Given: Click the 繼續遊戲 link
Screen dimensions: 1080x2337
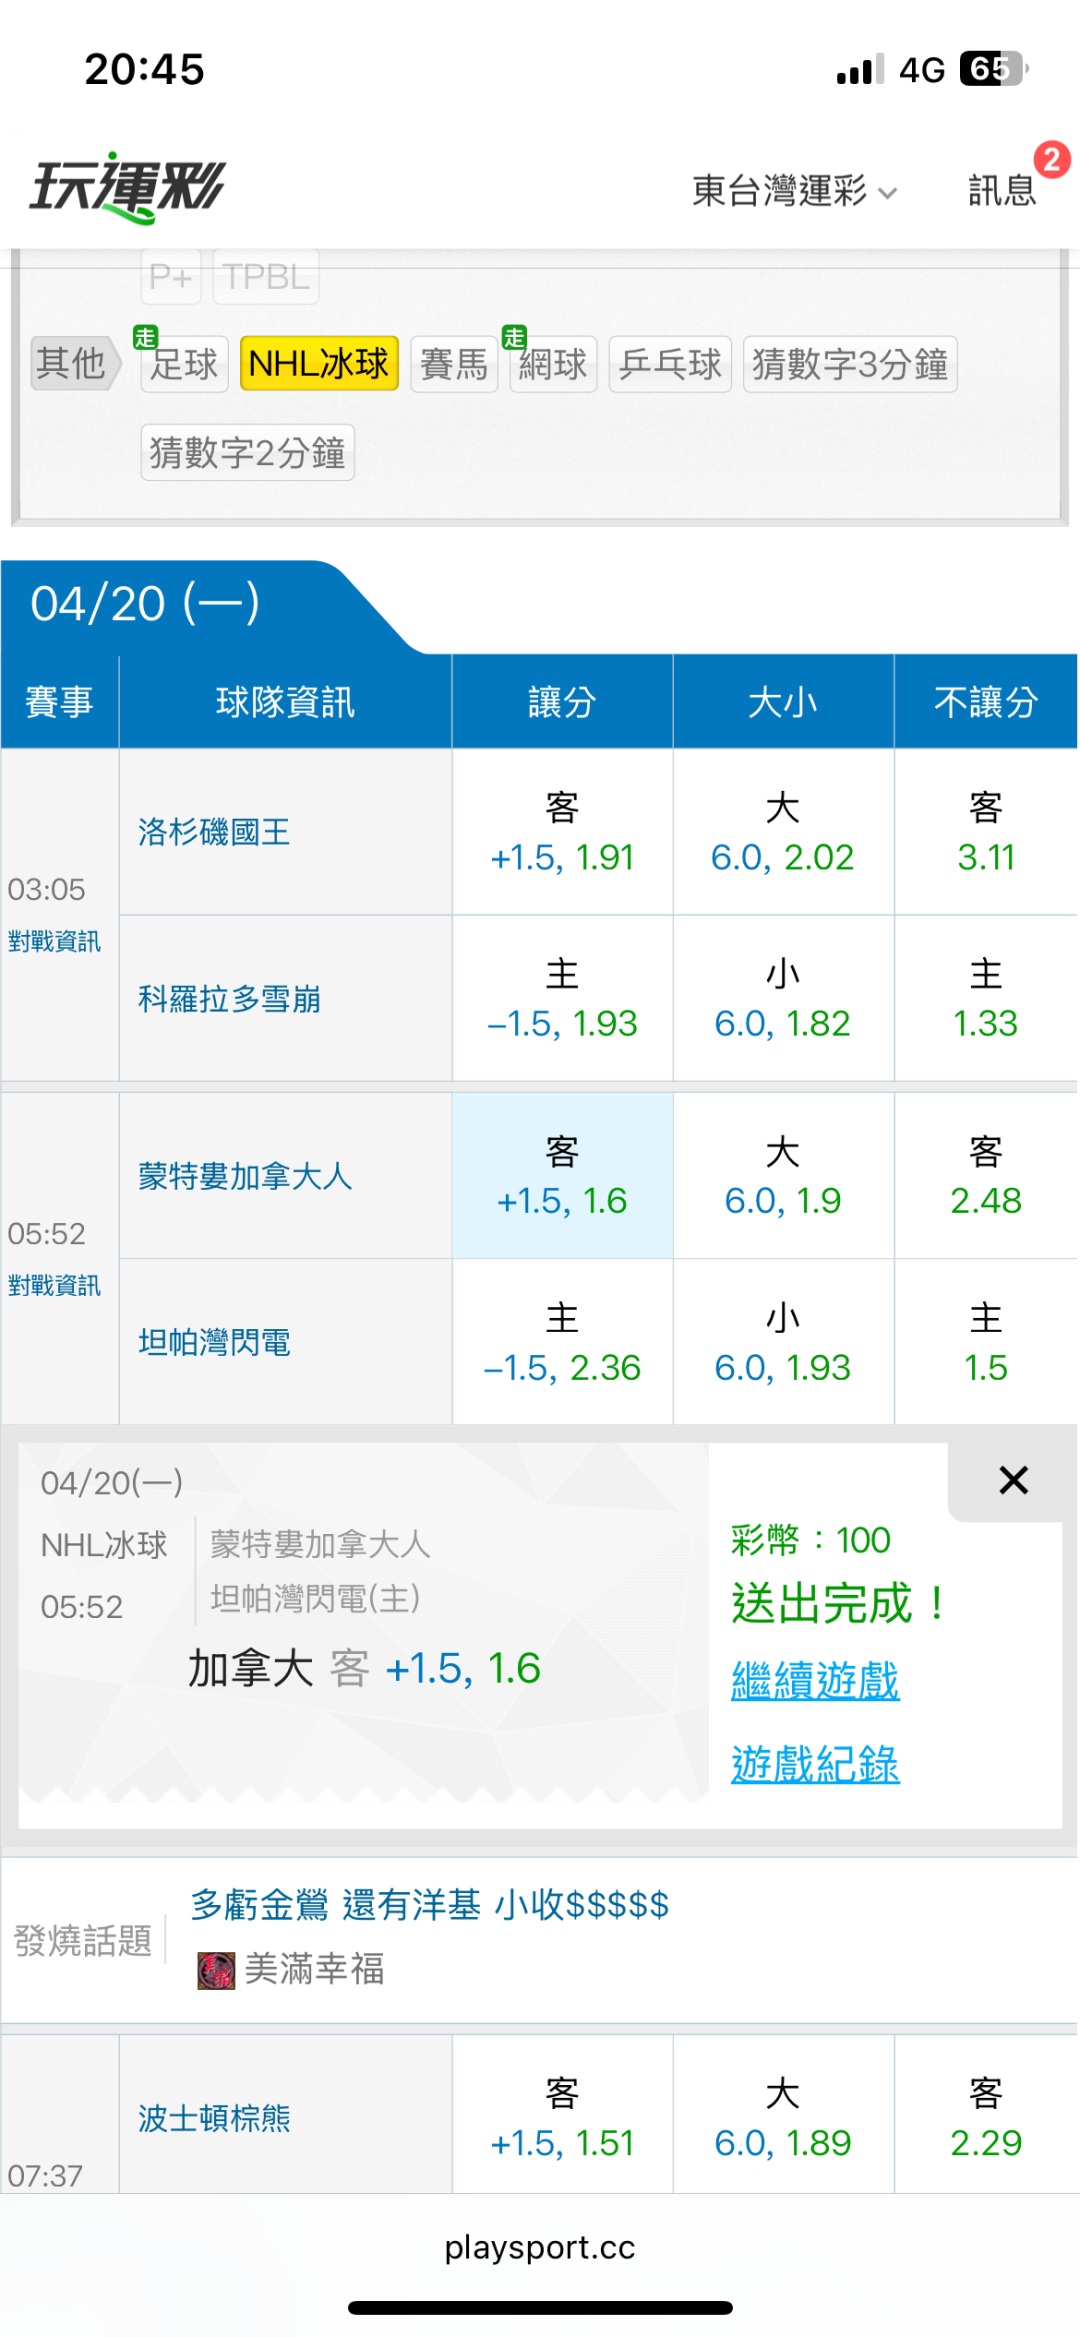Looking at the screenshot, I should pos(815,1680).
